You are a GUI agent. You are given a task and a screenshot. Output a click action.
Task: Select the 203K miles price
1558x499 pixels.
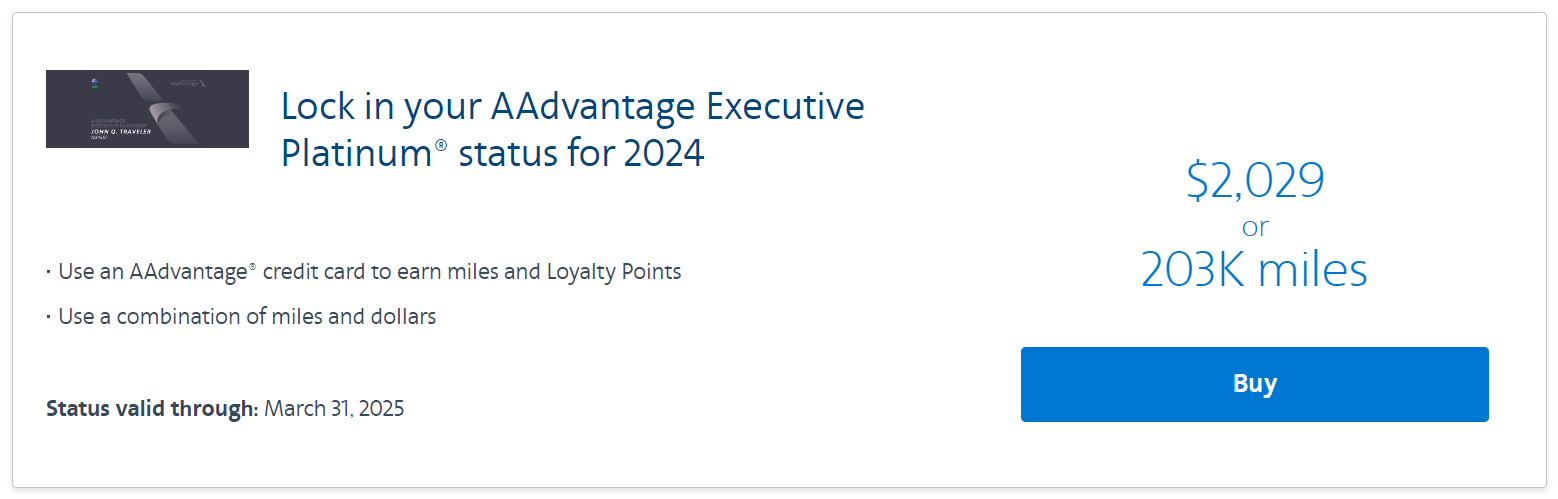1254,270
